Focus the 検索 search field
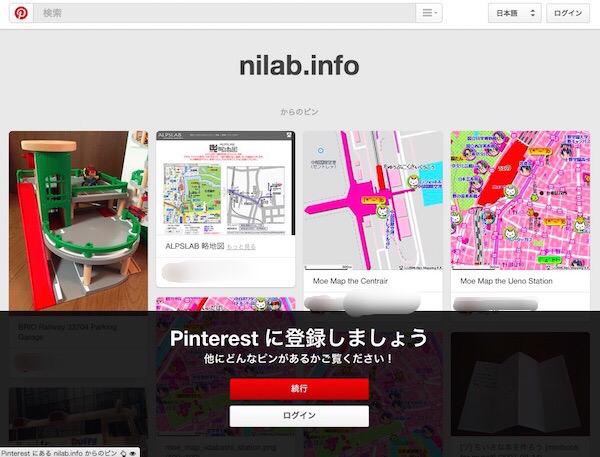 pyautogui.click(x=225, y=13)
